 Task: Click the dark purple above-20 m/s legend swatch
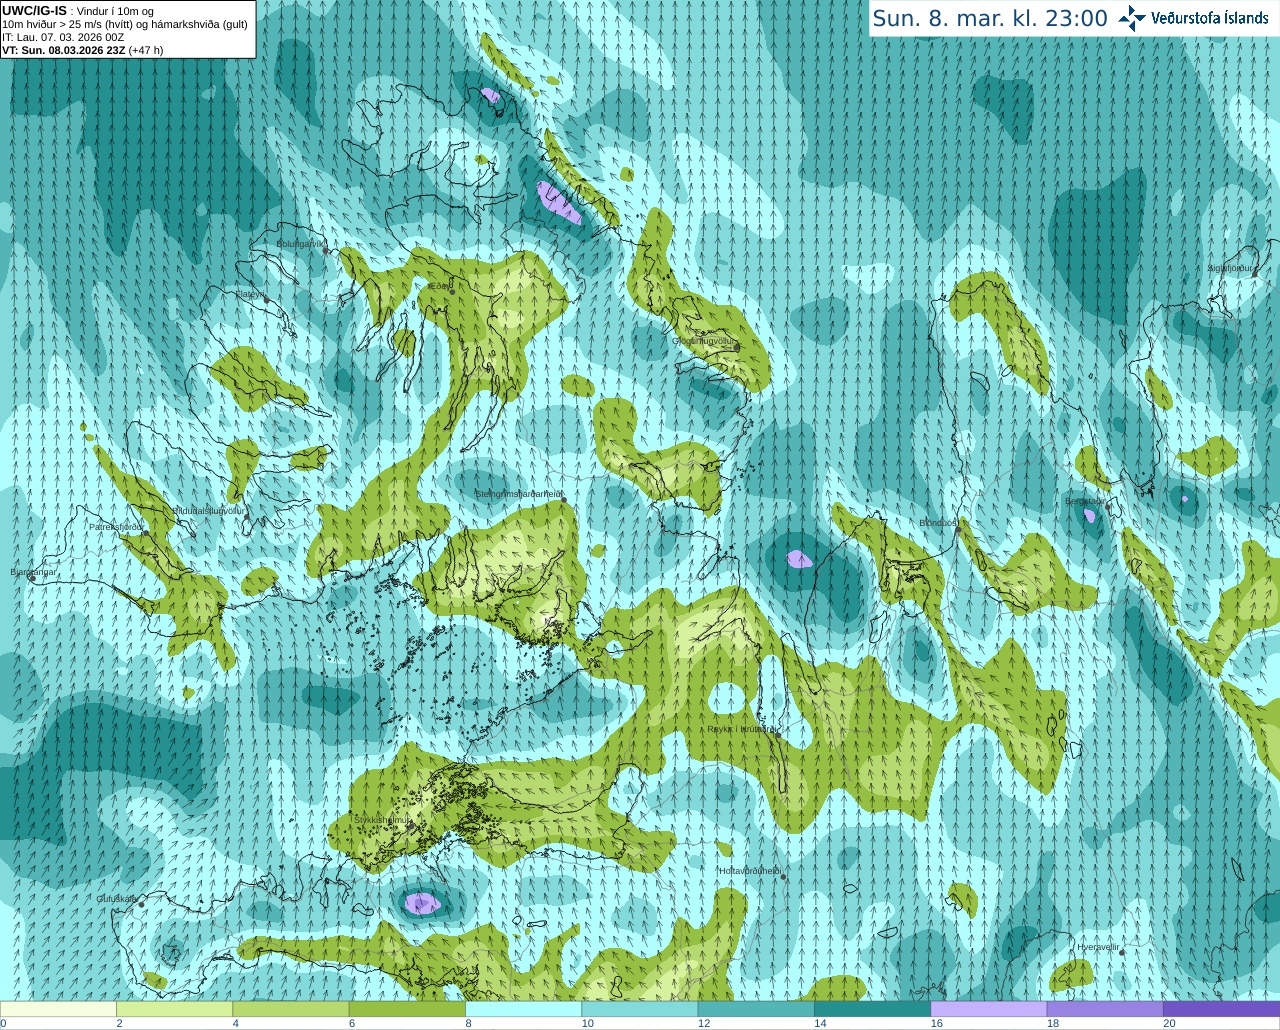[1221, 1009]
